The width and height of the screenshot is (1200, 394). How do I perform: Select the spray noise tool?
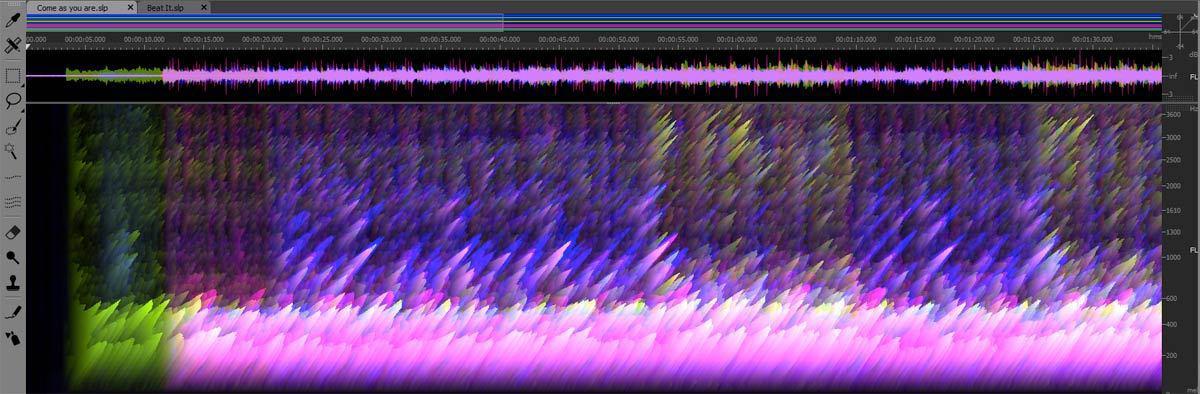13,338
